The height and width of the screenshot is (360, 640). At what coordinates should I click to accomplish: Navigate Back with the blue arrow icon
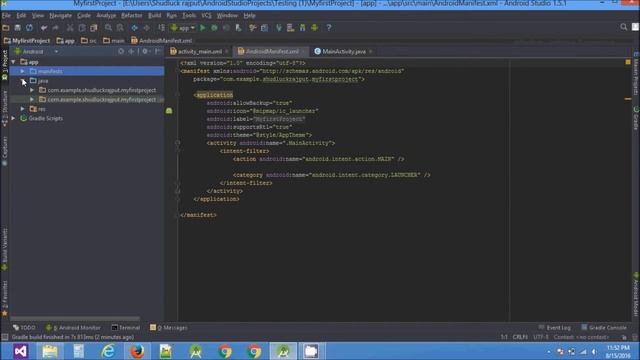(134, 28)
